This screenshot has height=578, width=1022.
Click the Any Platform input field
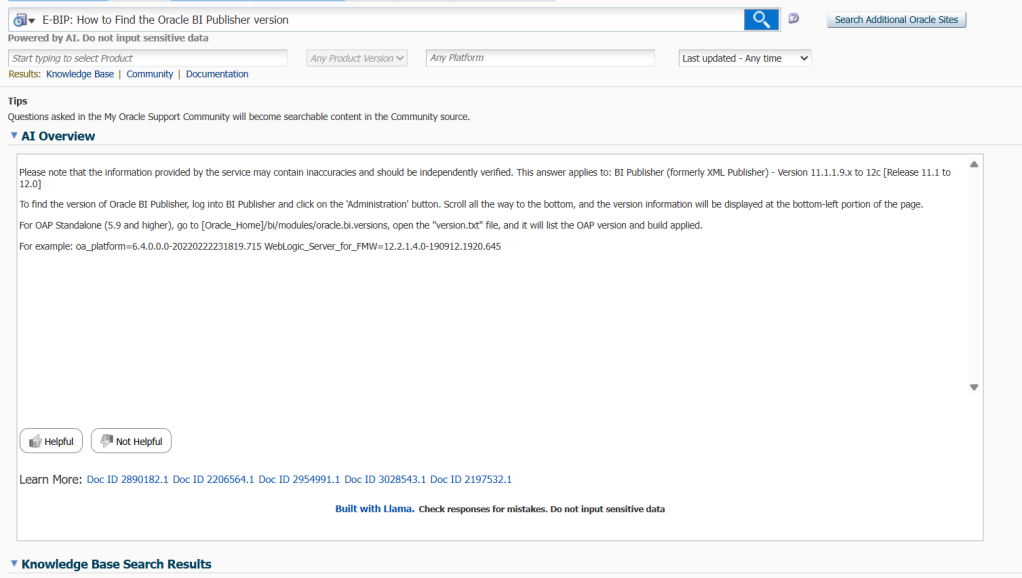coord(540,58)
